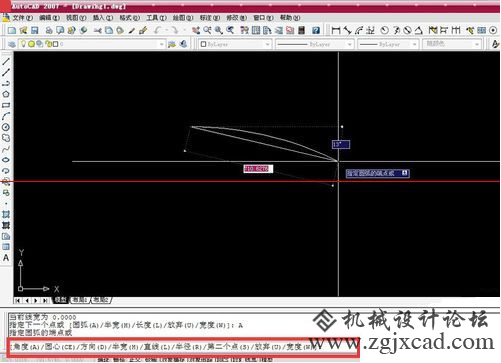This screenshot has width=501, height=363.
Task: Expand the layer selection dropdown
Action: pos(162,44)
